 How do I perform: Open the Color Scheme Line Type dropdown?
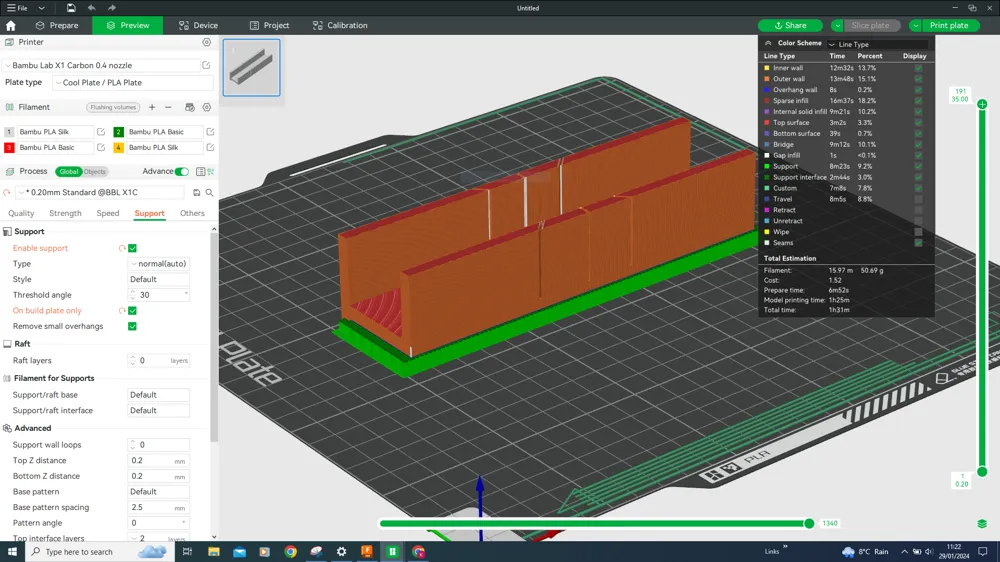pos(878,44)
